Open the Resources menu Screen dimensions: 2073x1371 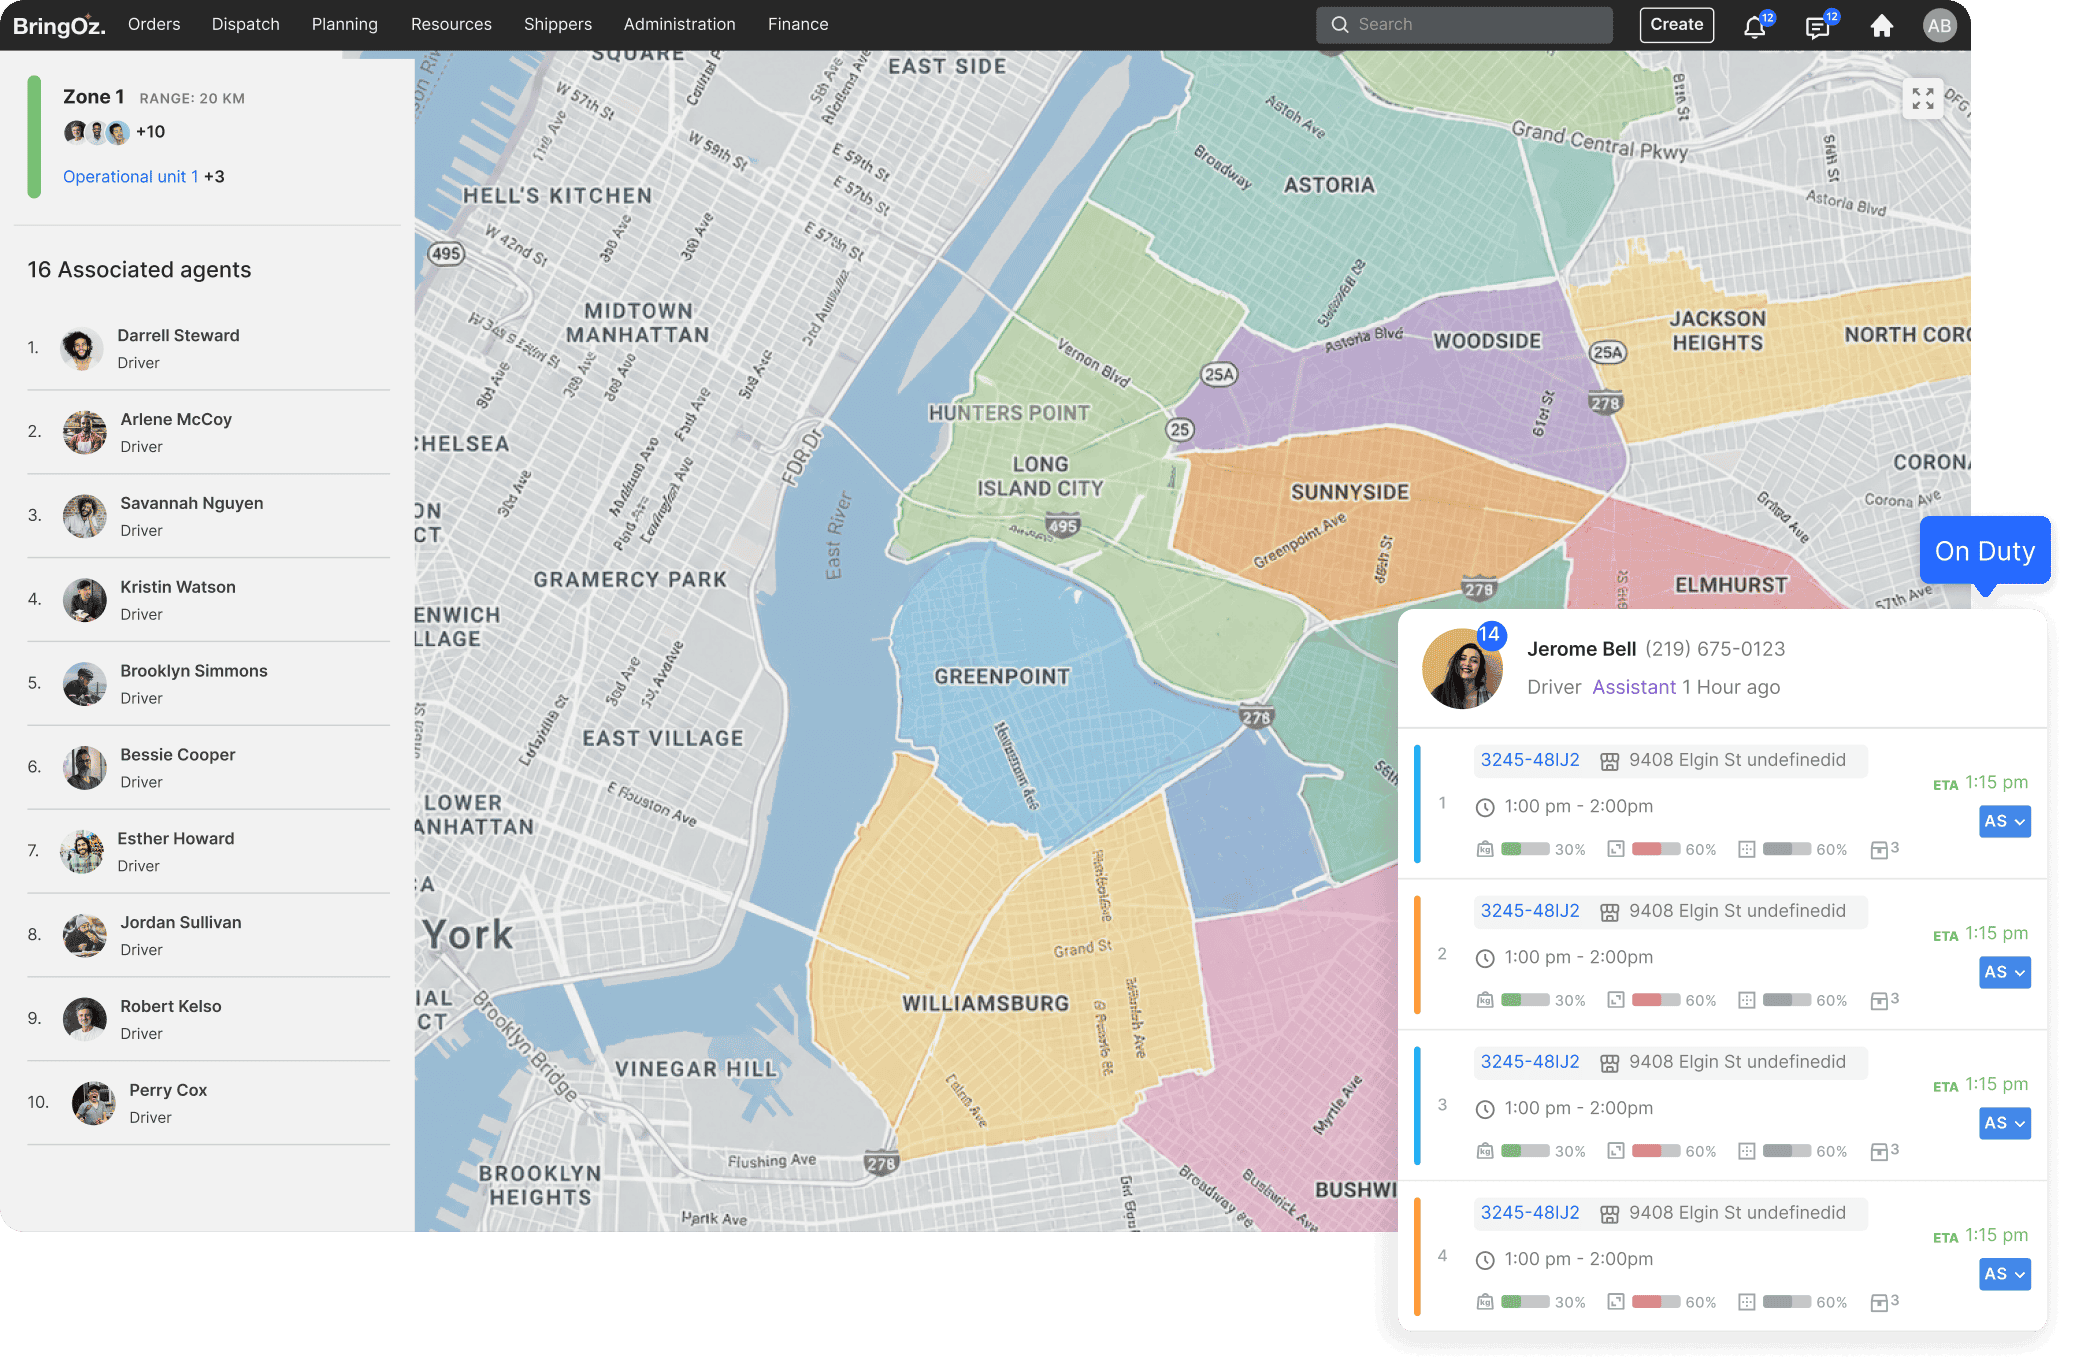pyautogui.click(x=451, y=24)
